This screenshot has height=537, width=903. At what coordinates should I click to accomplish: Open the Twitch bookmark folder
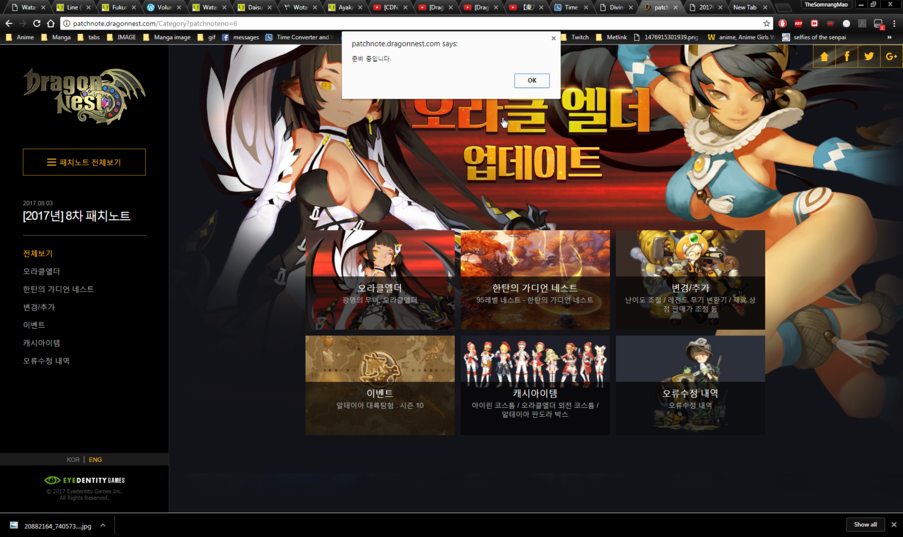575,37
